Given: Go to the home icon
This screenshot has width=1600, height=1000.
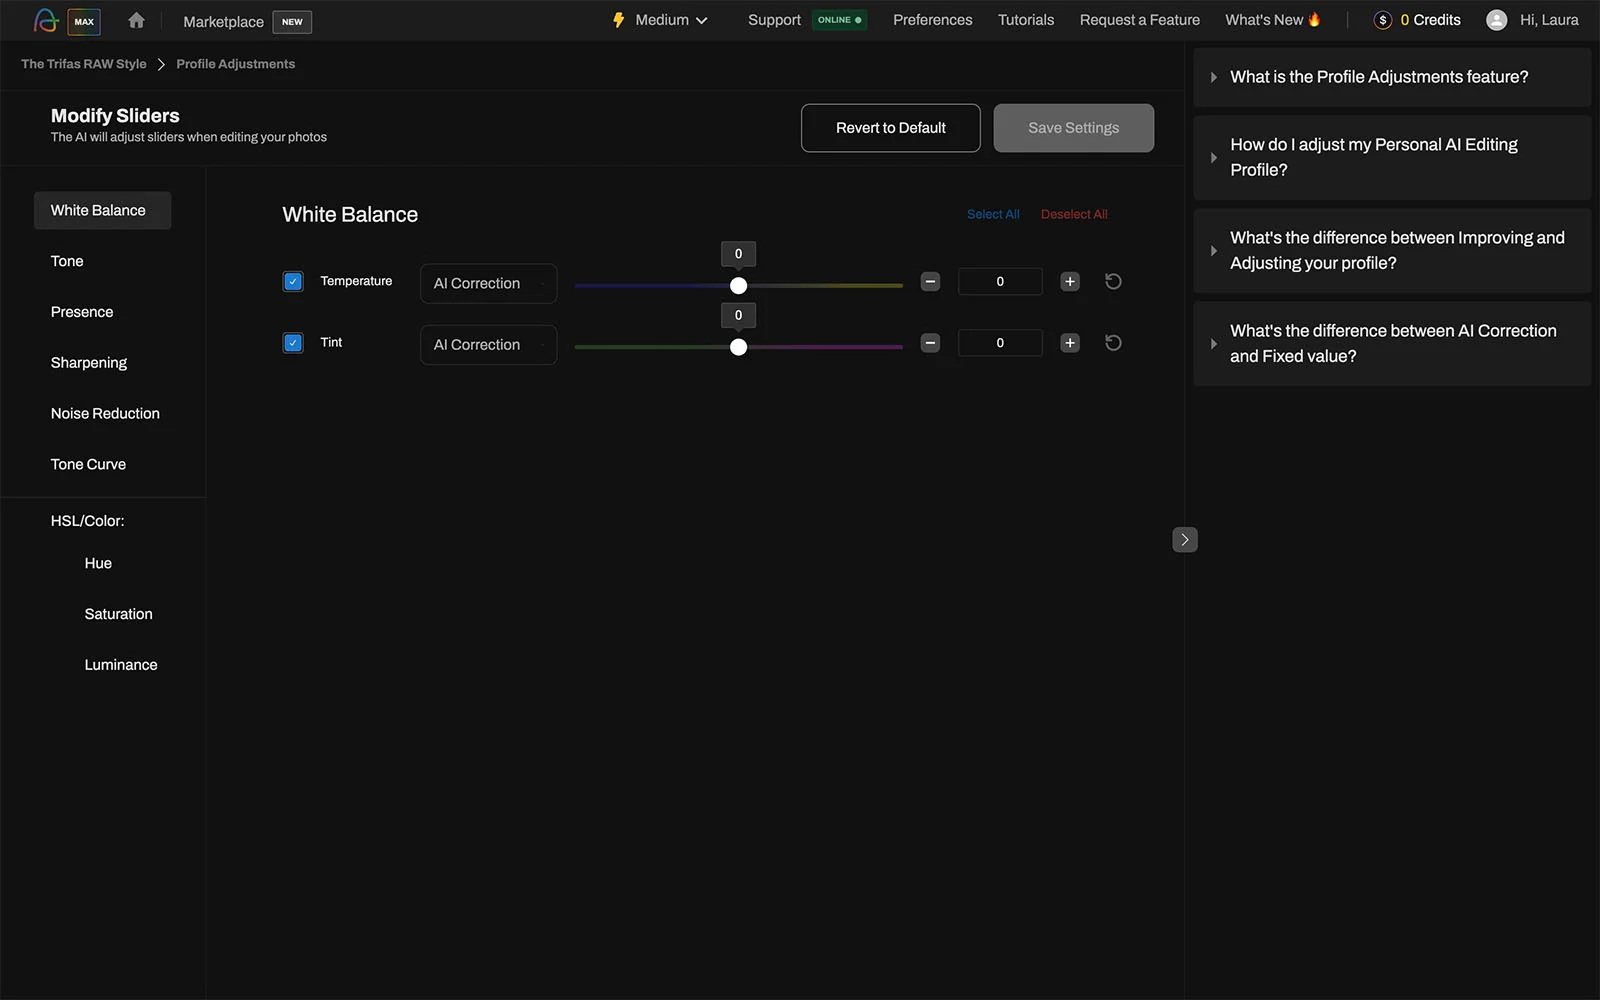Looking at the screenshot, I should point(136,20).
